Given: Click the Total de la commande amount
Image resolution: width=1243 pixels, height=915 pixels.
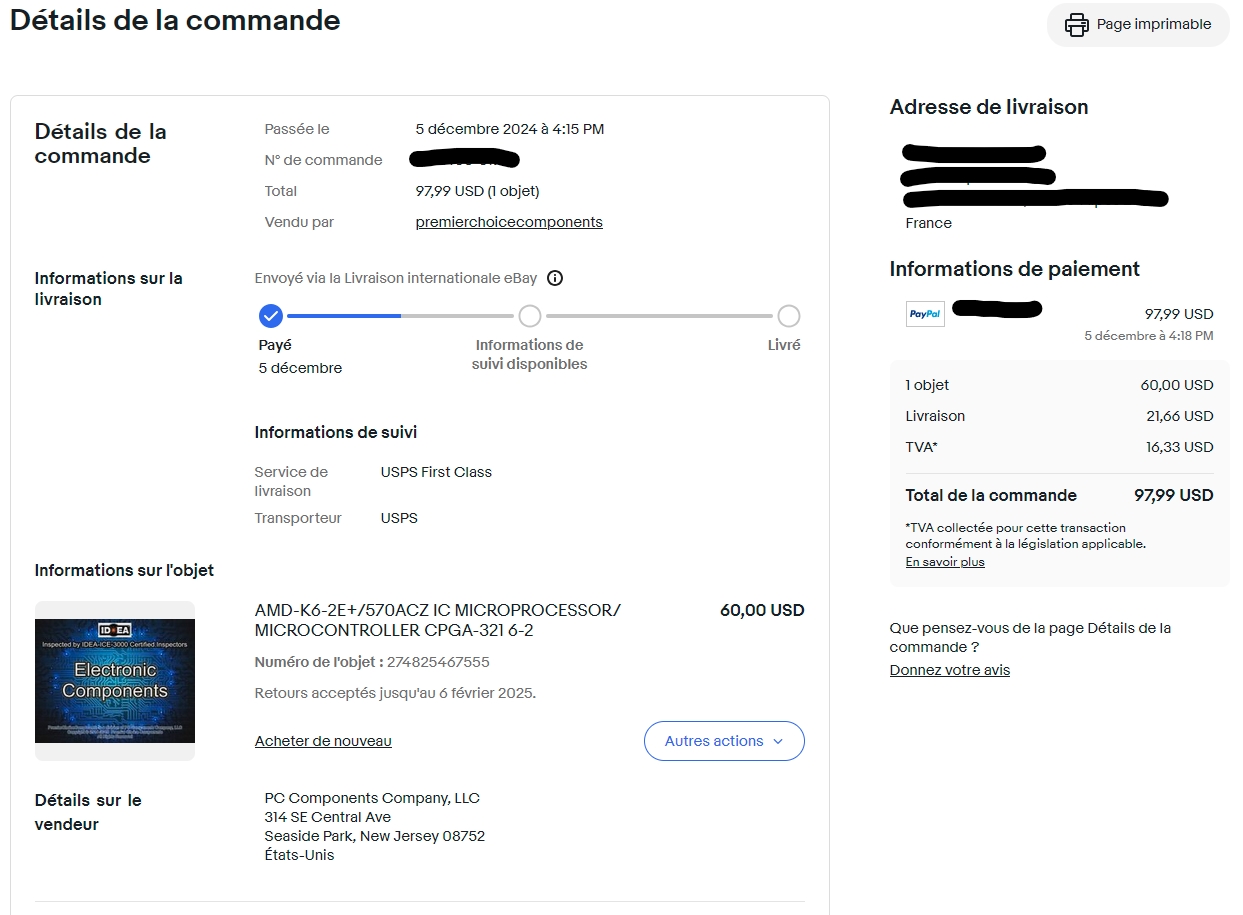Looking at the screenshot, I should tap(1173, 495).
